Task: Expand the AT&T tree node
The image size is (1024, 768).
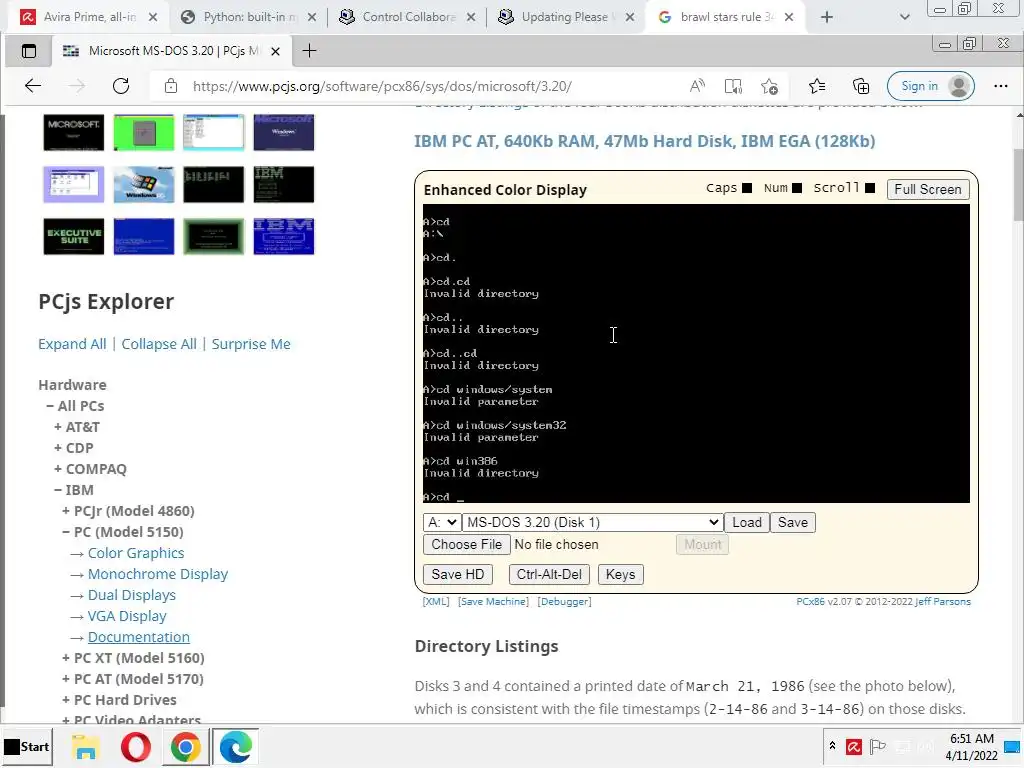Action: click(77, 426)
